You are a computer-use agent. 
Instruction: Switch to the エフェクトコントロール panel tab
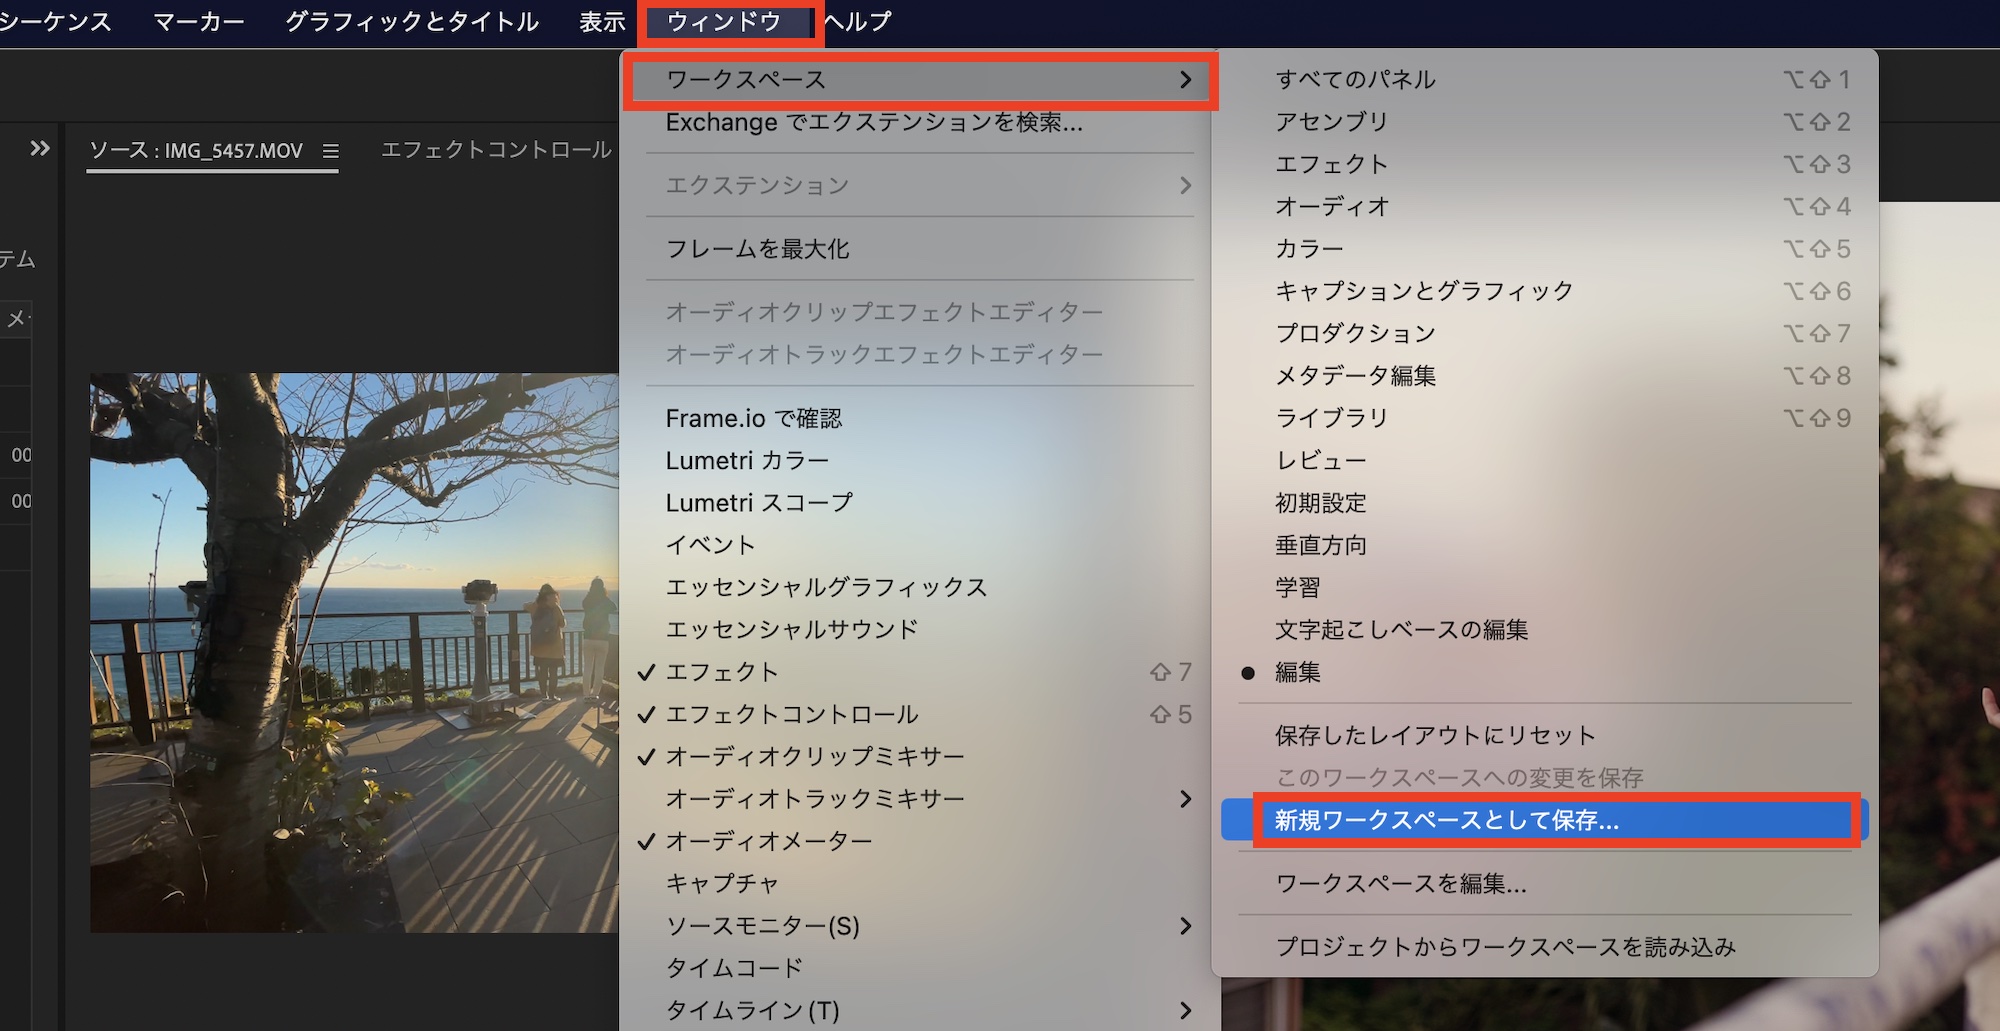pyautogui.click(x=496, y=150)
